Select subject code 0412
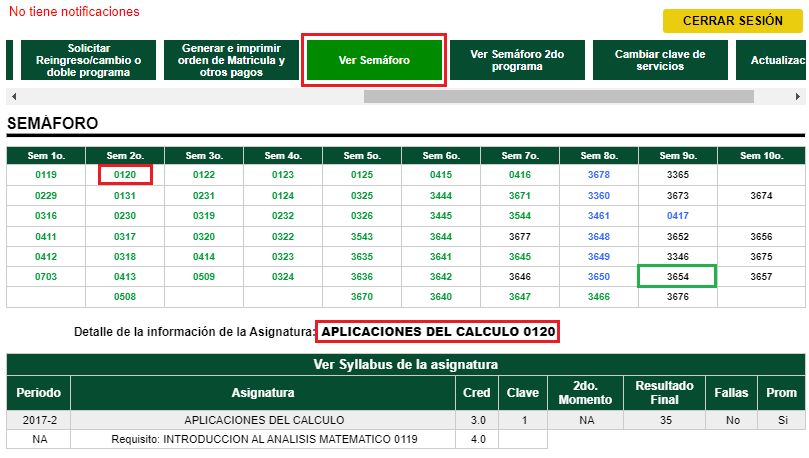This screenshot has height=458, width=809. click(46, 257)
